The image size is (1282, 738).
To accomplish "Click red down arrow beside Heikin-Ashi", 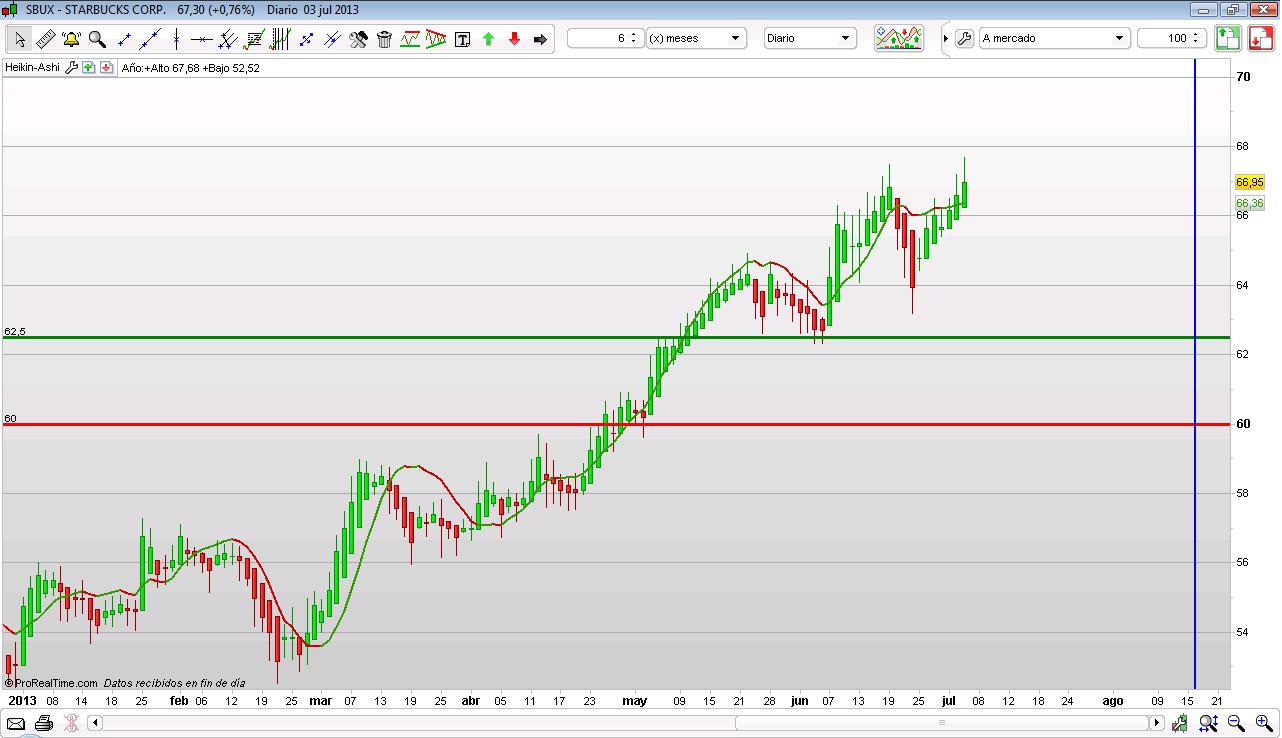I will [x=105, y=68].
